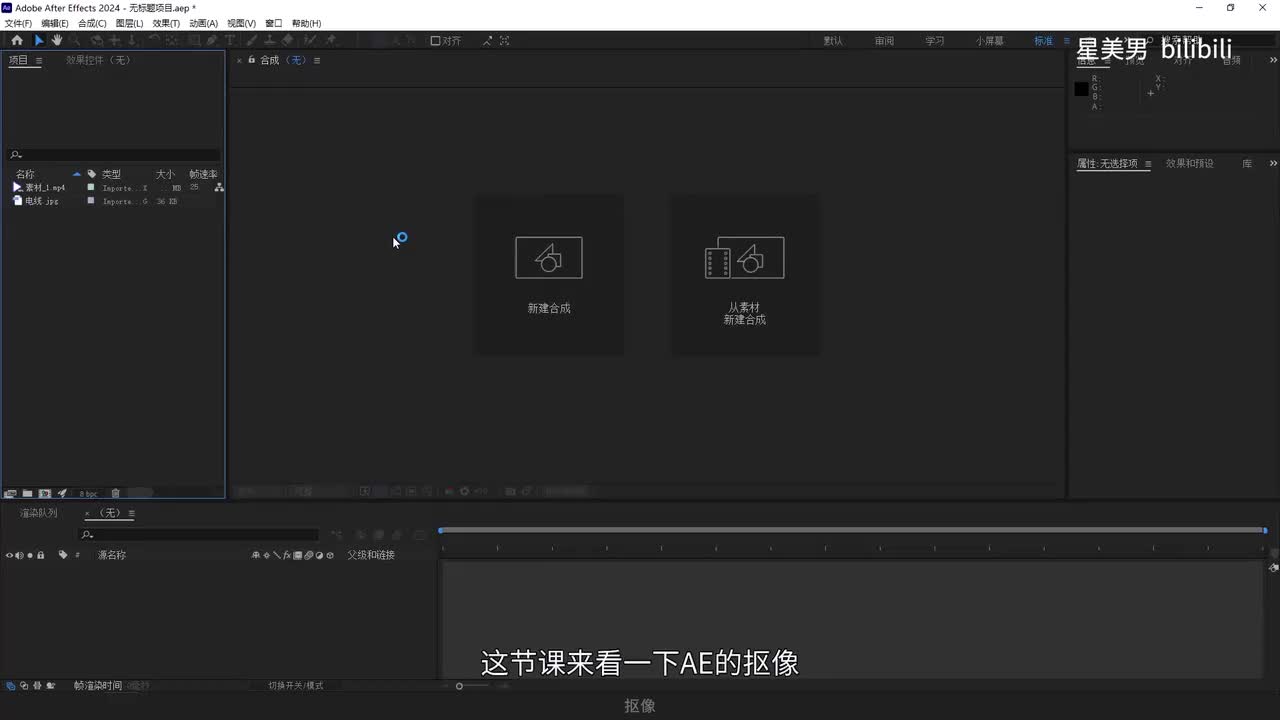Image resolution: width=1280 pixels, height=720 pixels.
Task: Expand hidden panel tabs beside 音频
Action: click(1273, 60)
